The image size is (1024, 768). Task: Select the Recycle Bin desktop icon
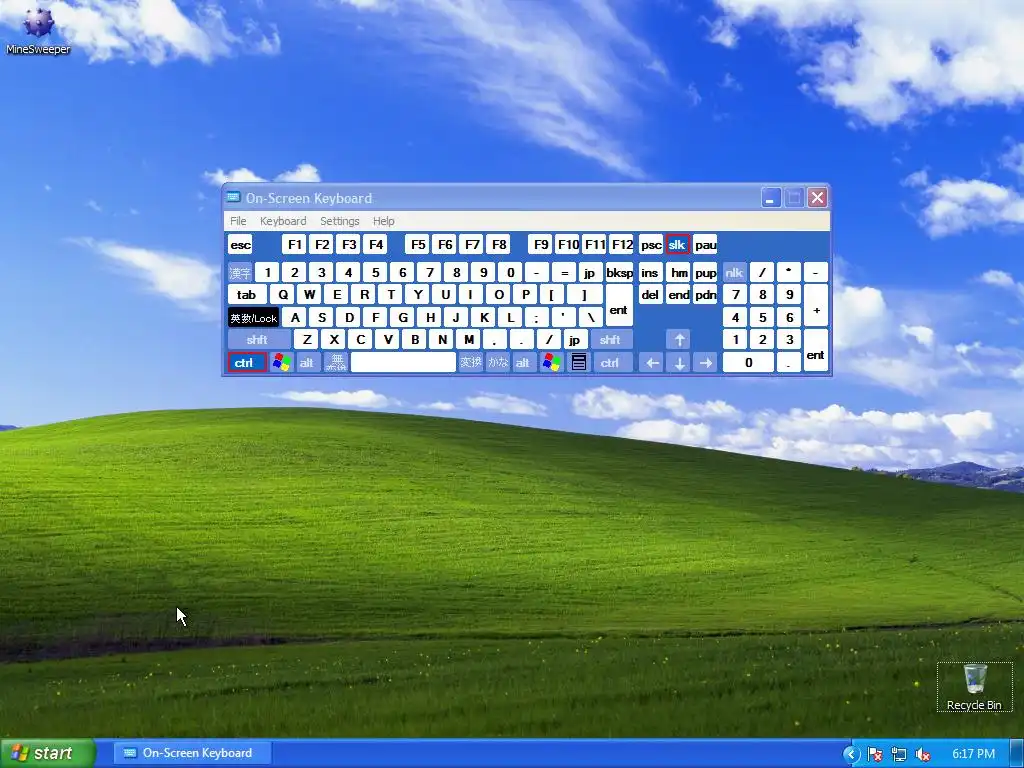click(974, 687)
